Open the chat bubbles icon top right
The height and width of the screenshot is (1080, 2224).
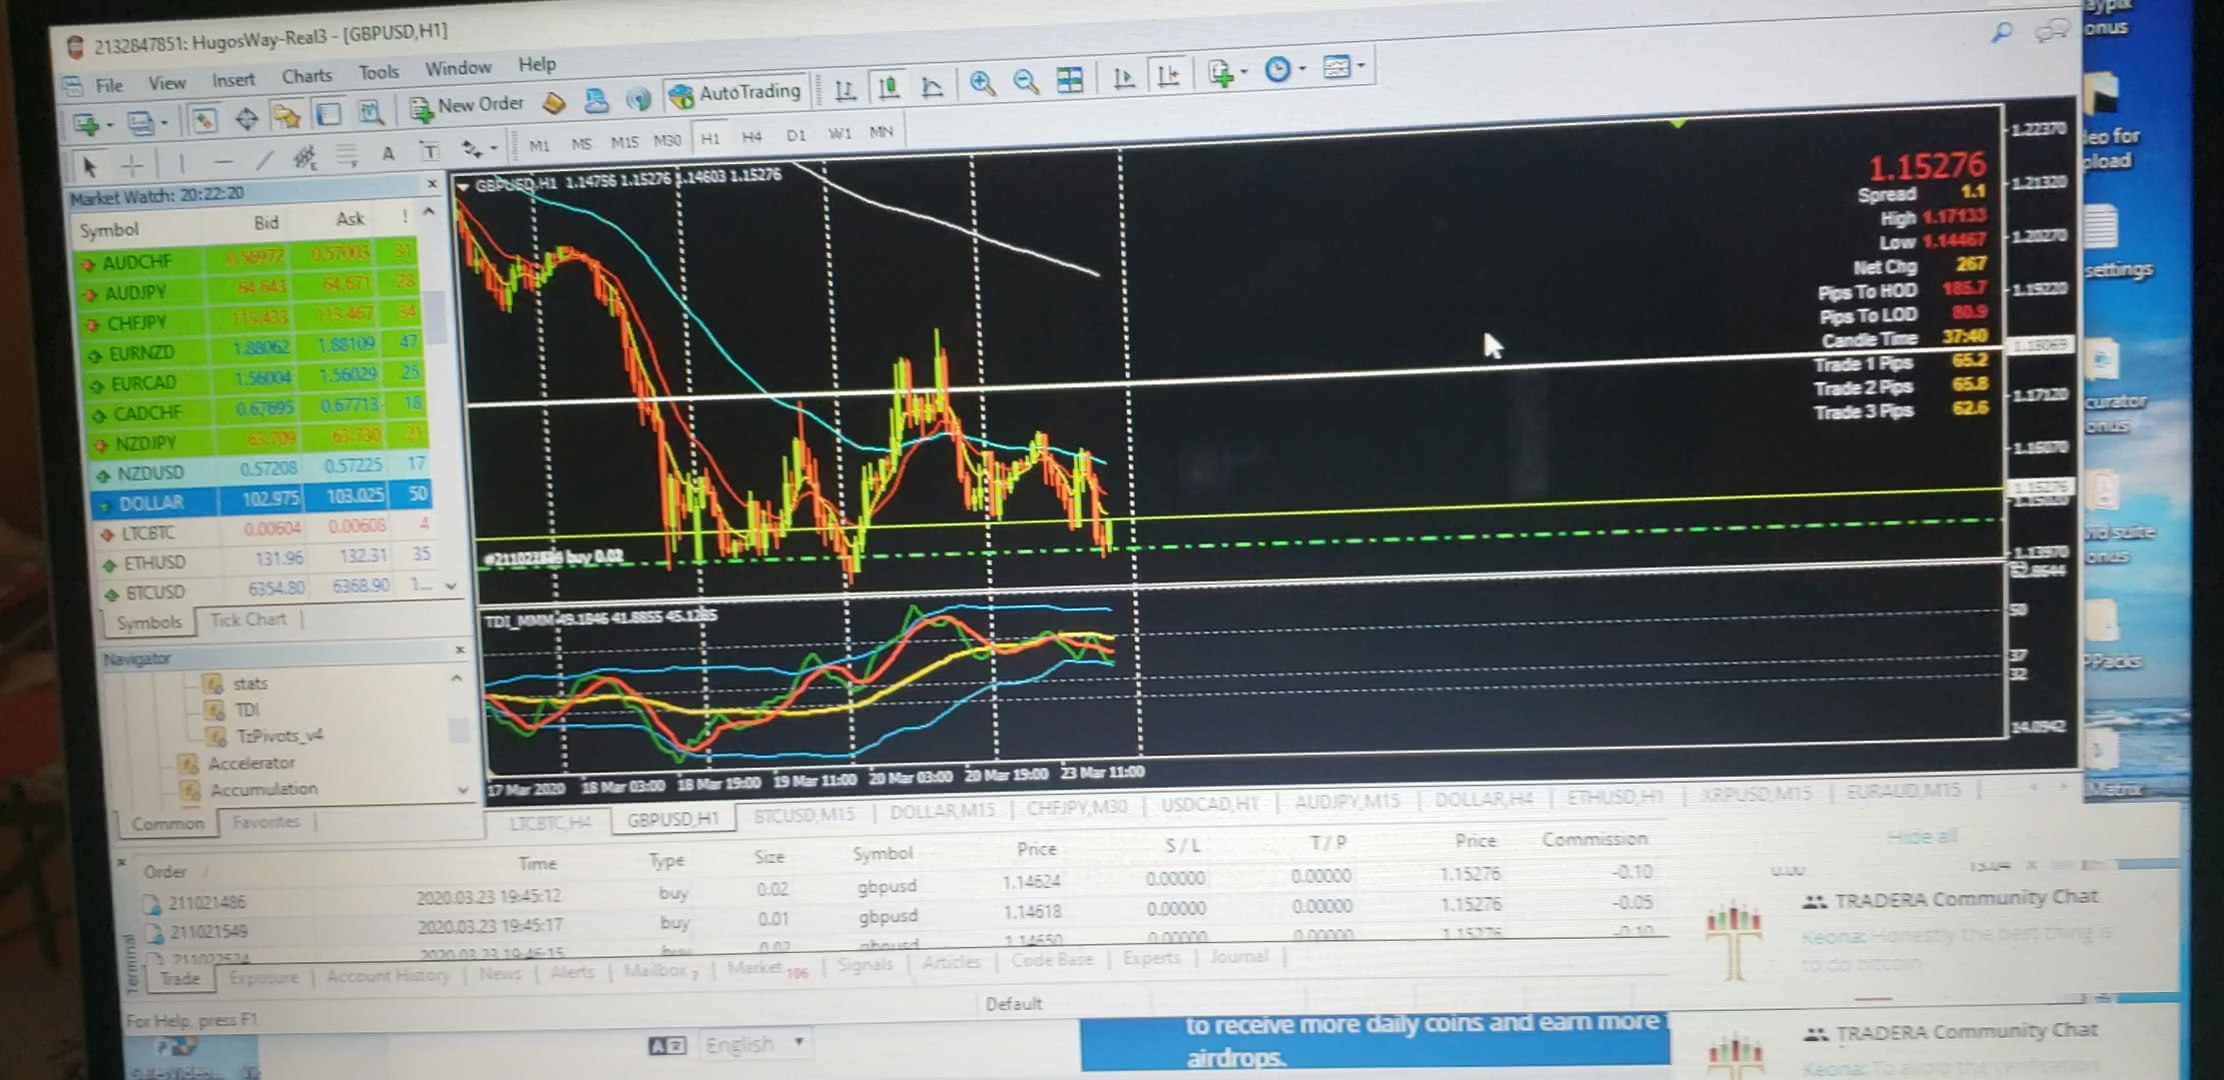2051,31
